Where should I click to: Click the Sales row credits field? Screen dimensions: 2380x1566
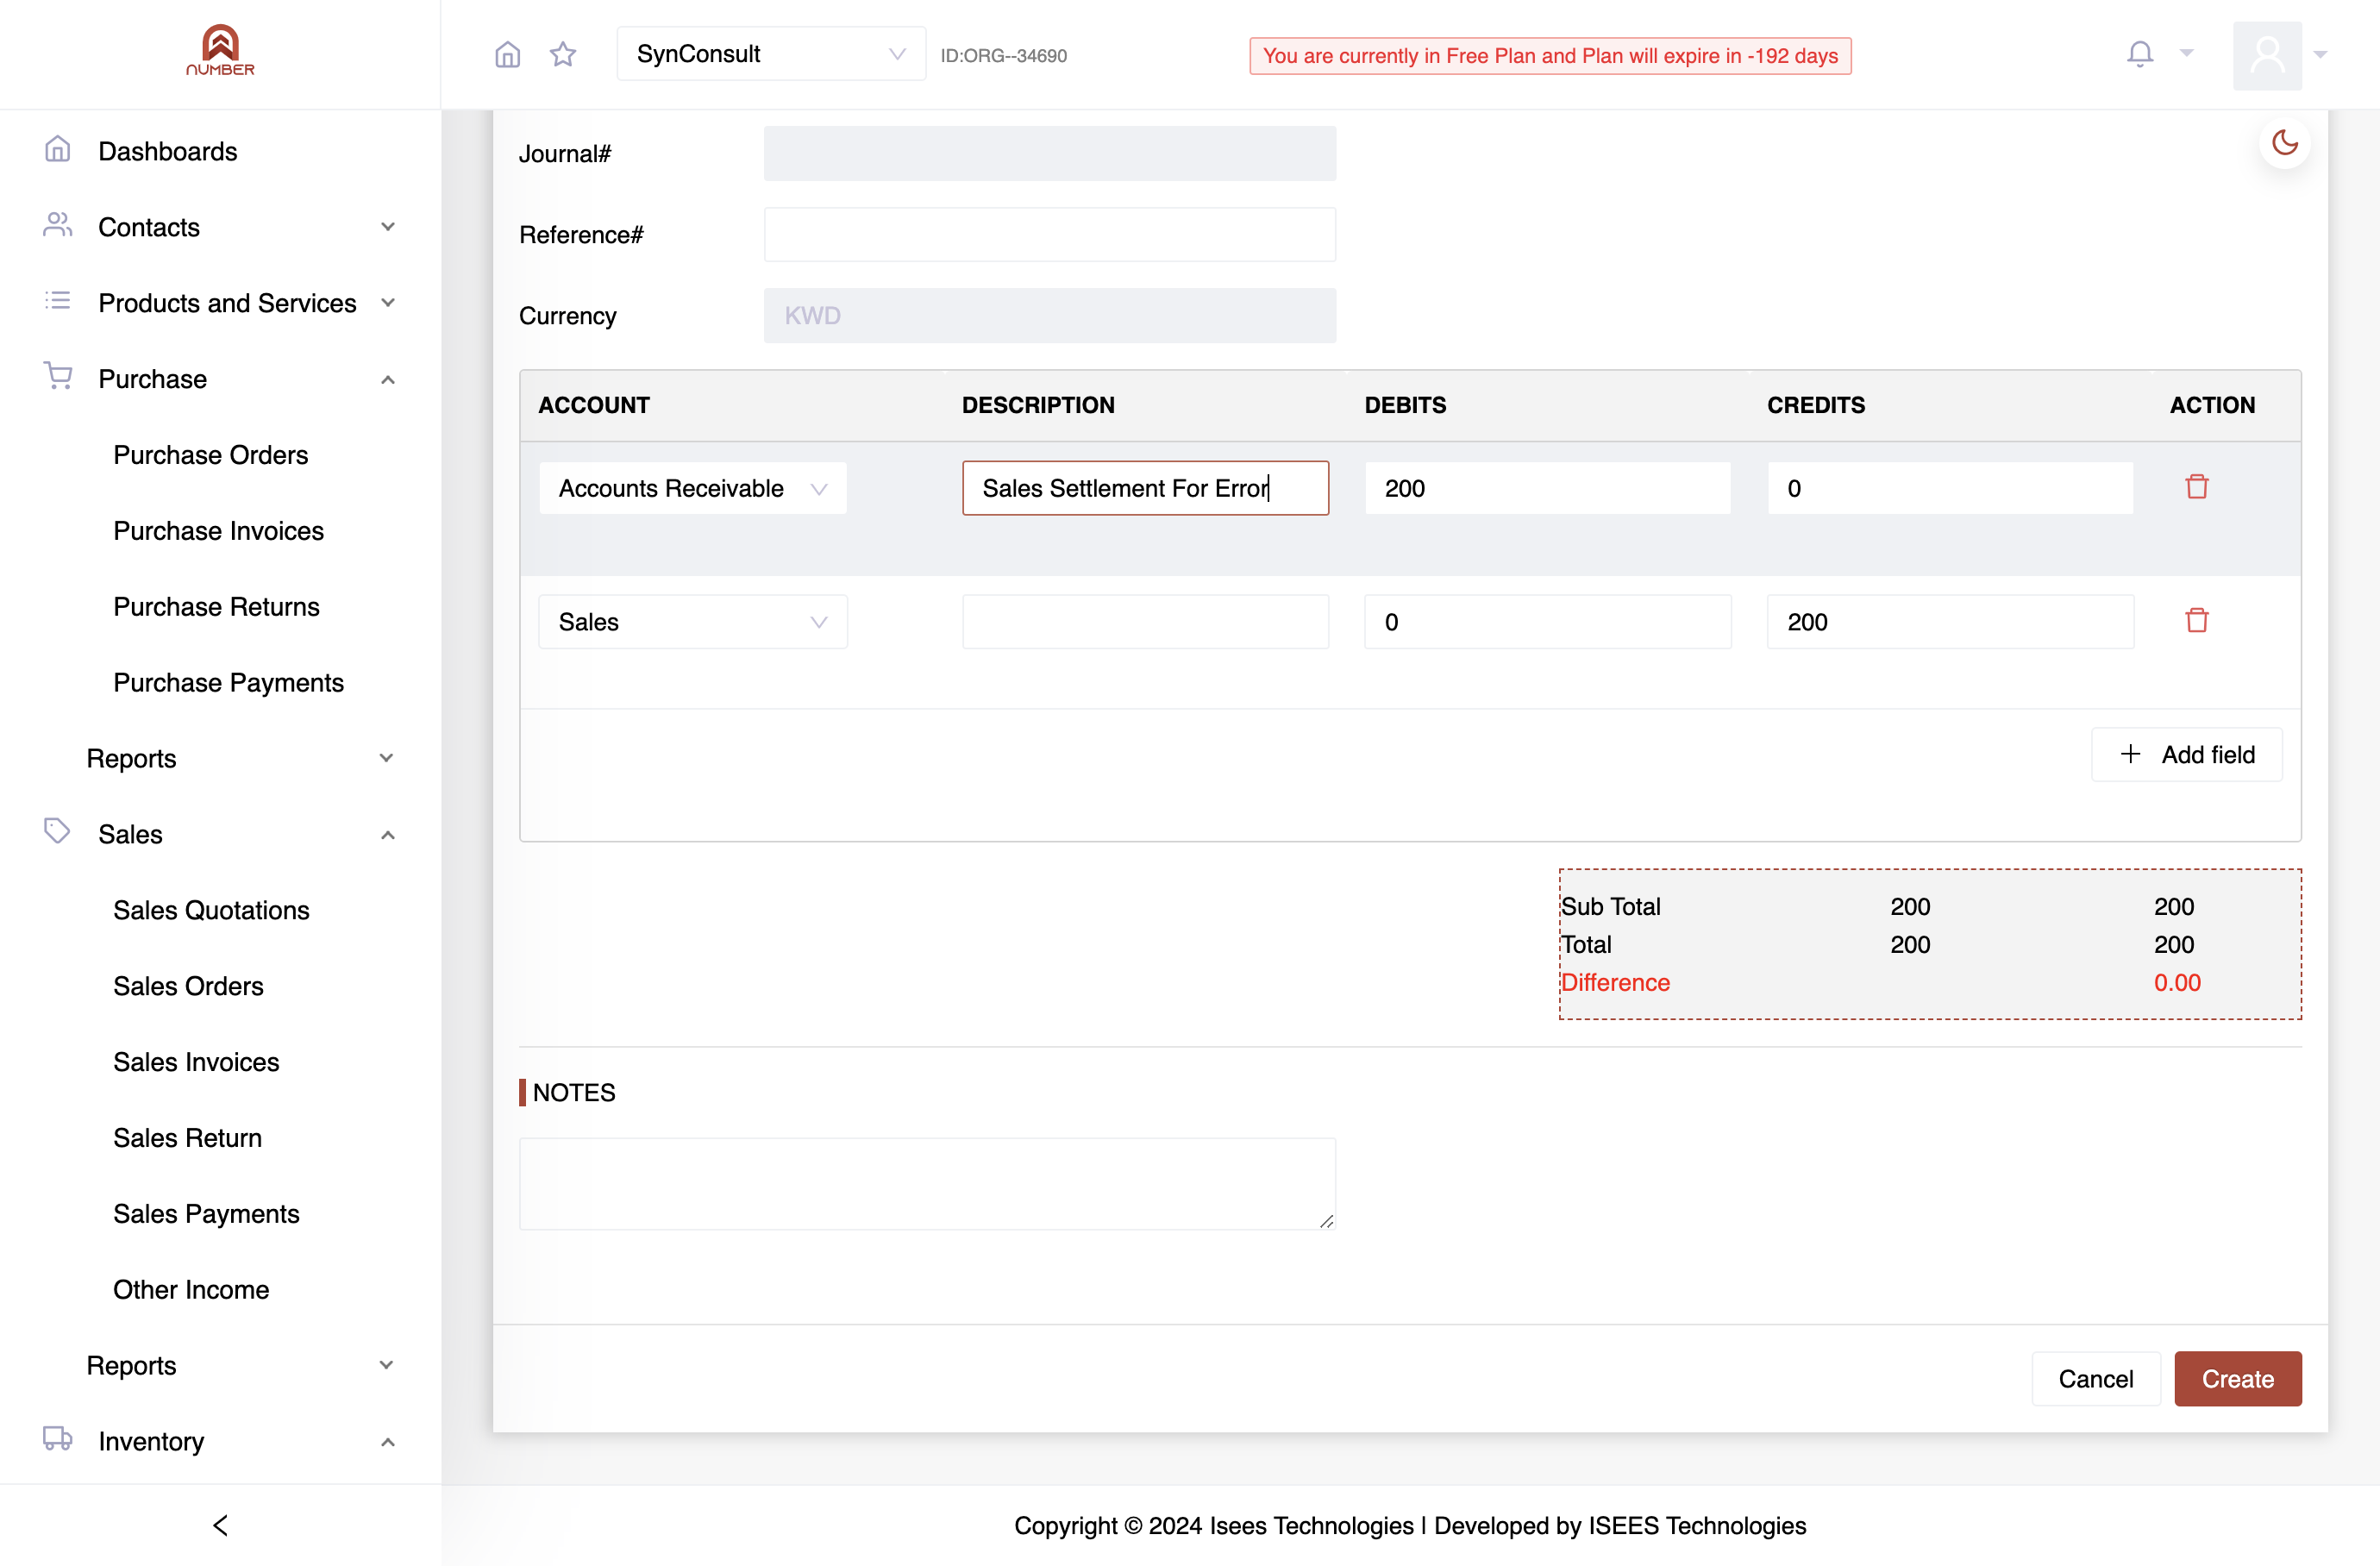tap(1951, 622)
